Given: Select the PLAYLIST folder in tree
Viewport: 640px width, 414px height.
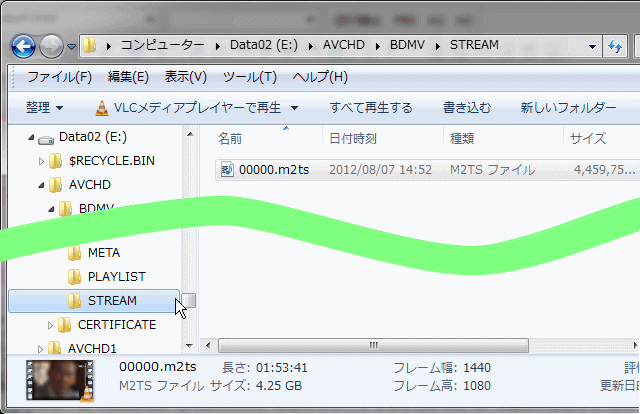Looking at the screenshot, I should tap(116, 276).
